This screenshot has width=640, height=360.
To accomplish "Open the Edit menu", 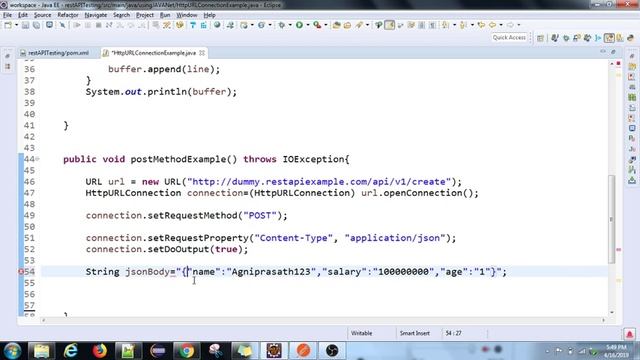I will tap(23, 15).
